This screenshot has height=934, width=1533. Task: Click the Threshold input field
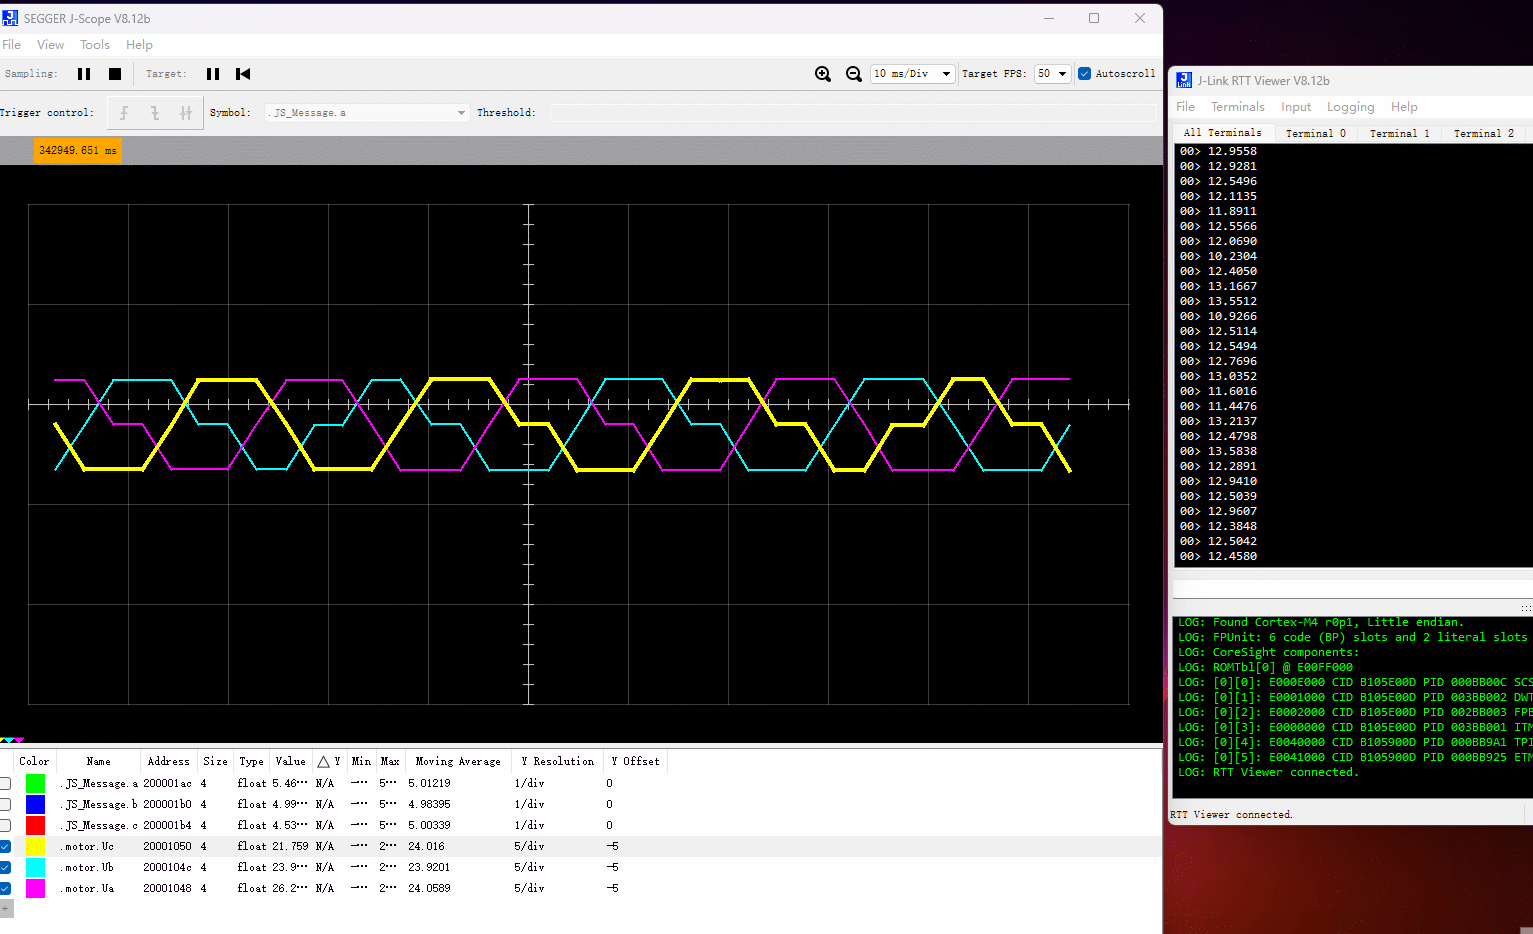coord(853,113)
